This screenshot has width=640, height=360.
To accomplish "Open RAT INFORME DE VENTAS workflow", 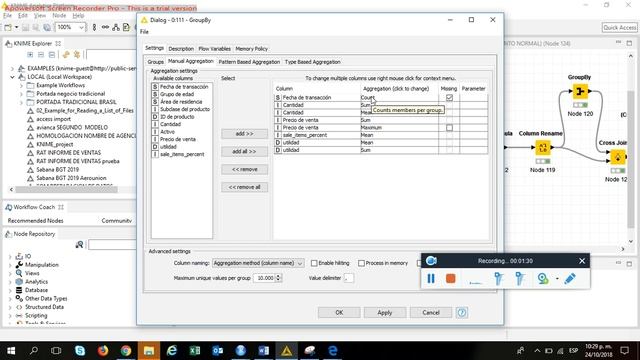I will pyautogui.click(x=68, y=153).
